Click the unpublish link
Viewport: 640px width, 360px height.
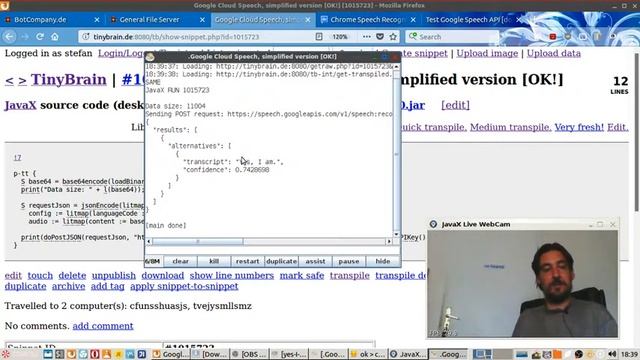click(113, 276)
